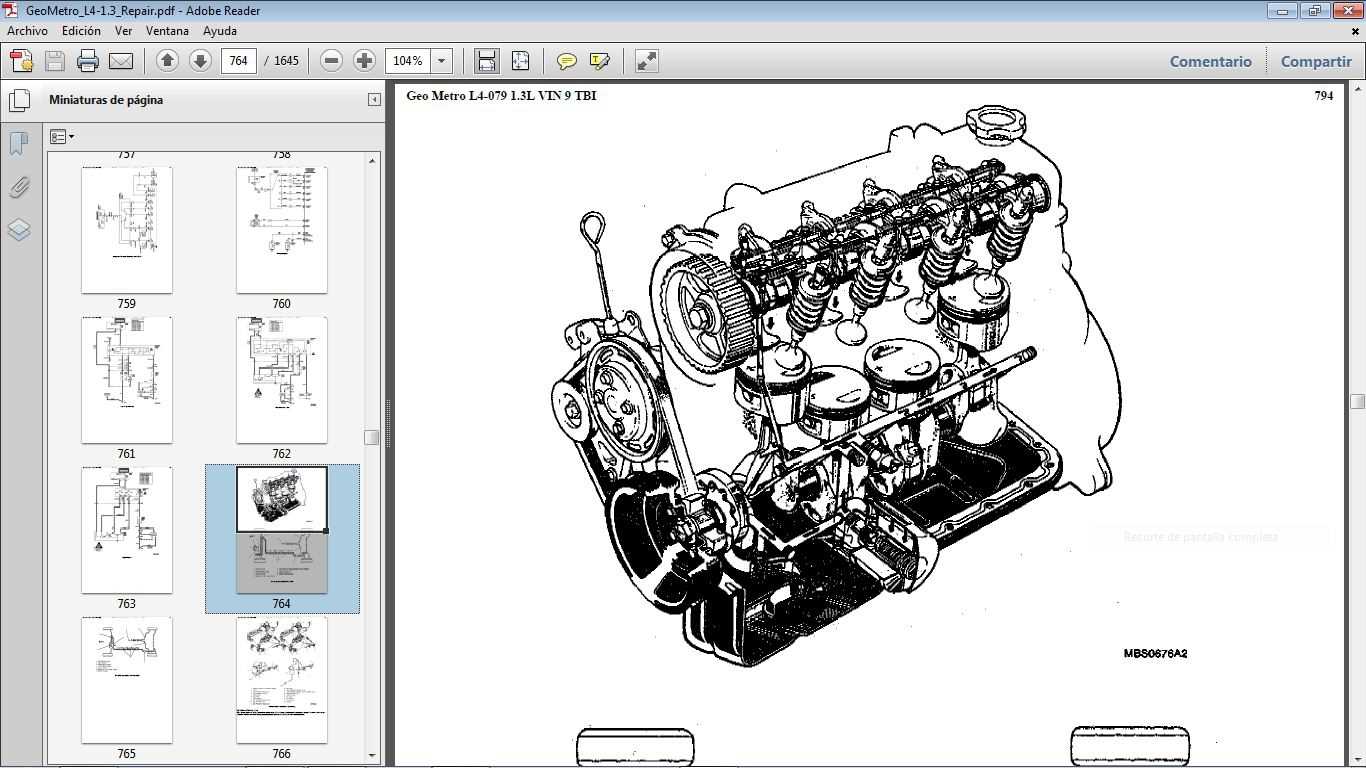Add a sticky note comment
The height and width of the screenshot is (768, 1366).
[567, 61]
